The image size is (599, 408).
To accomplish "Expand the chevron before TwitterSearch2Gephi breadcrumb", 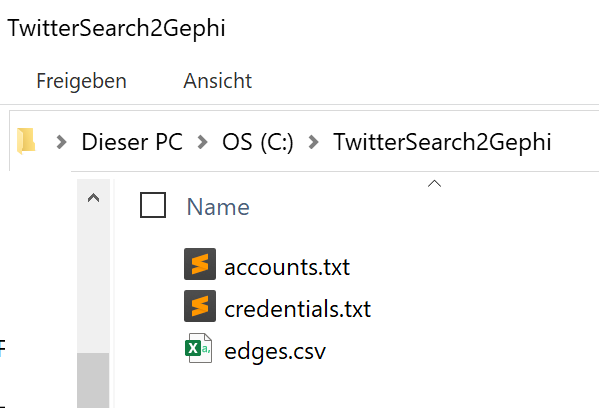I will 313,142.
